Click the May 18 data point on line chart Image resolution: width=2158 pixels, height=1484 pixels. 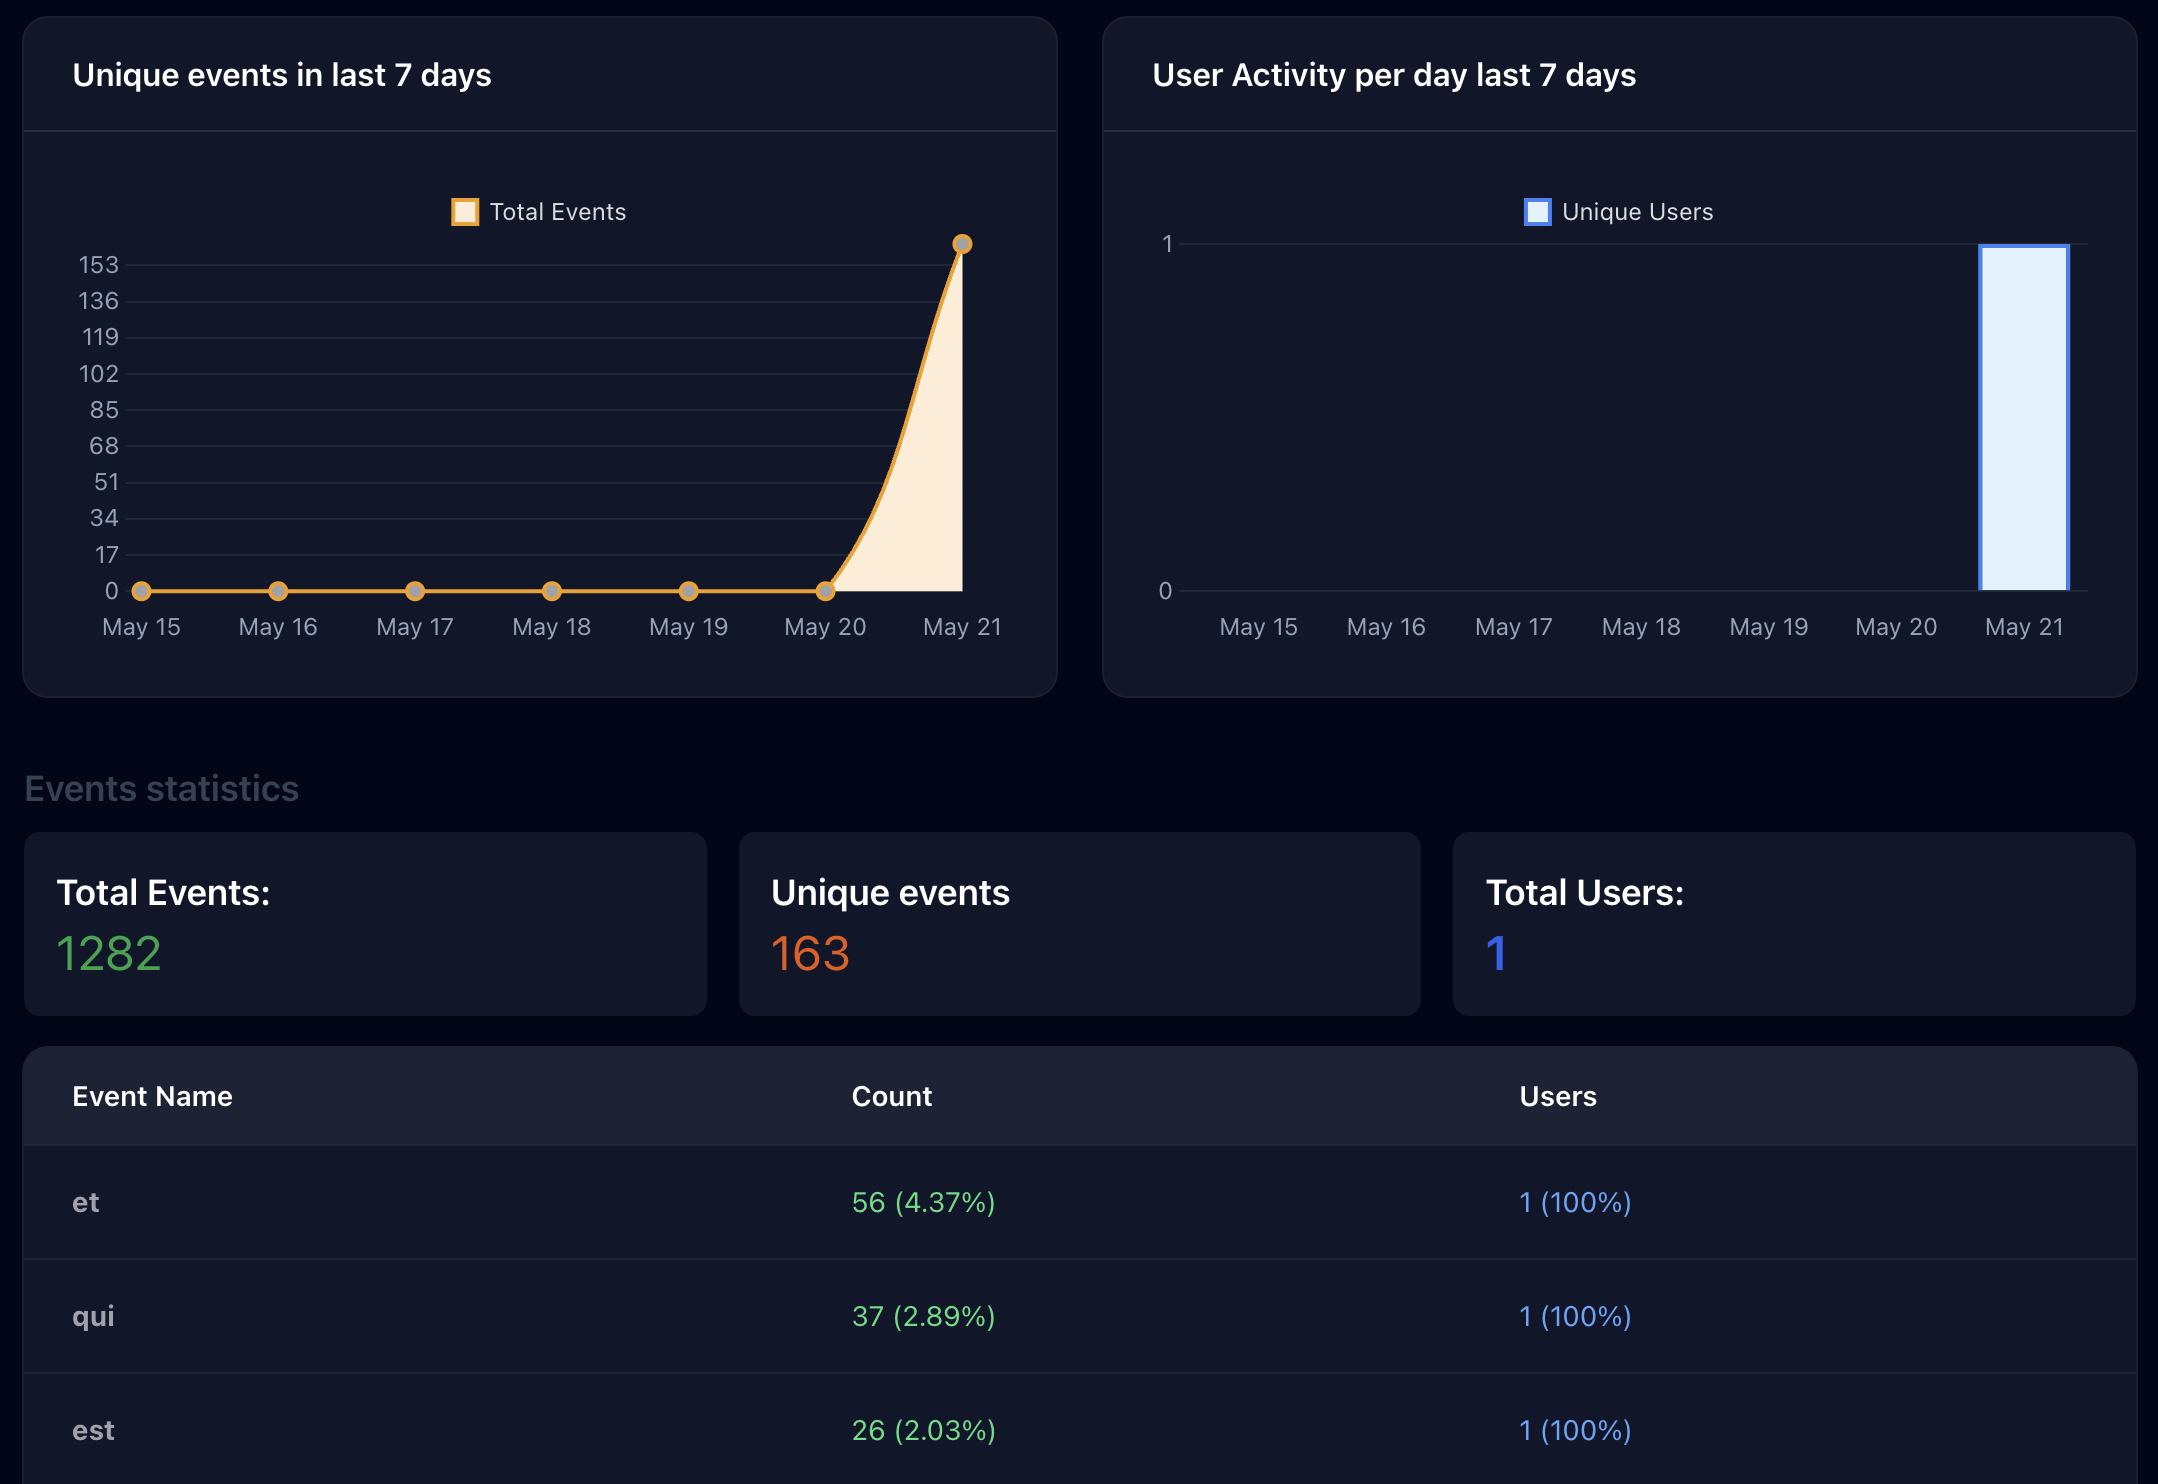552,591
